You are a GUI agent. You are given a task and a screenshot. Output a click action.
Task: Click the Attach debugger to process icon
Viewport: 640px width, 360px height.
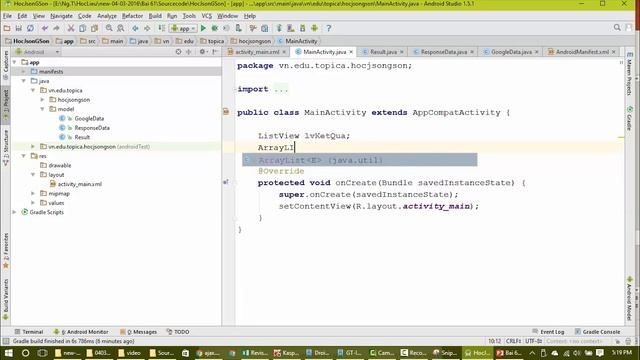[239, 28]
